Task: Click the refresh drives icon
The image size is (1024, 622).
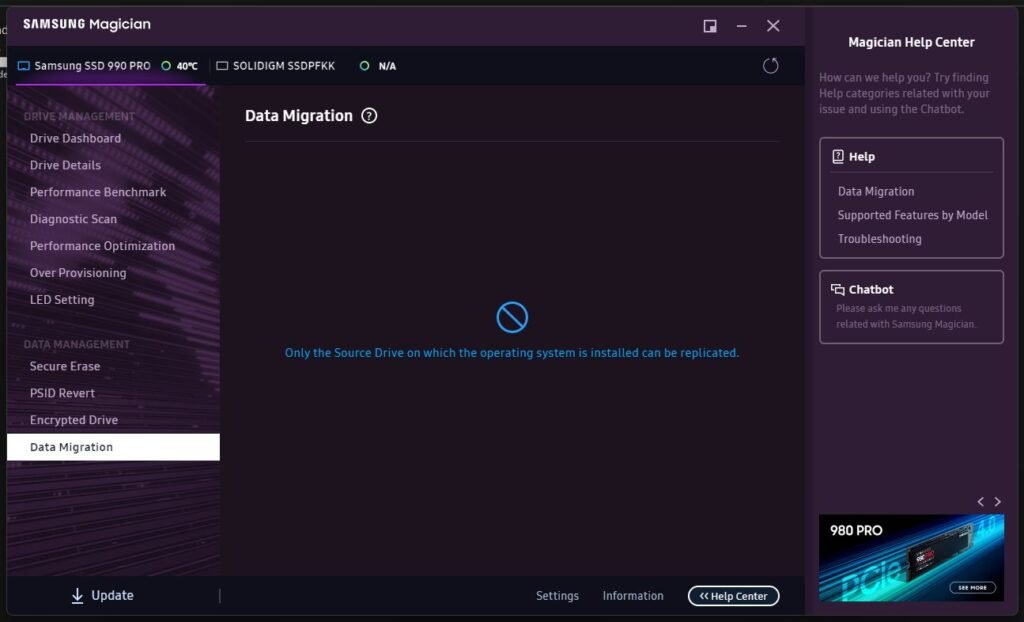Action: point(770,66)
